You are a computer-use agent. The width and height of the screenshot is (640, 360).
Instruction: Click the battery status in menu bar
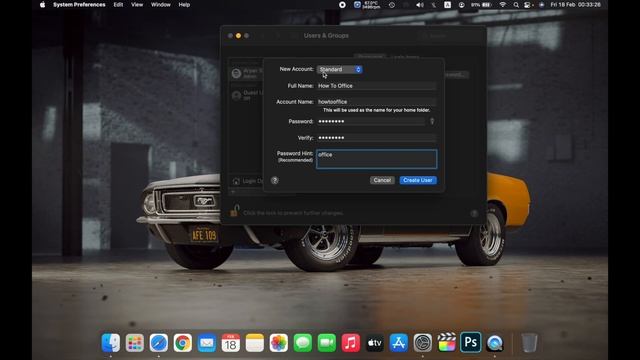click(481, 5)
